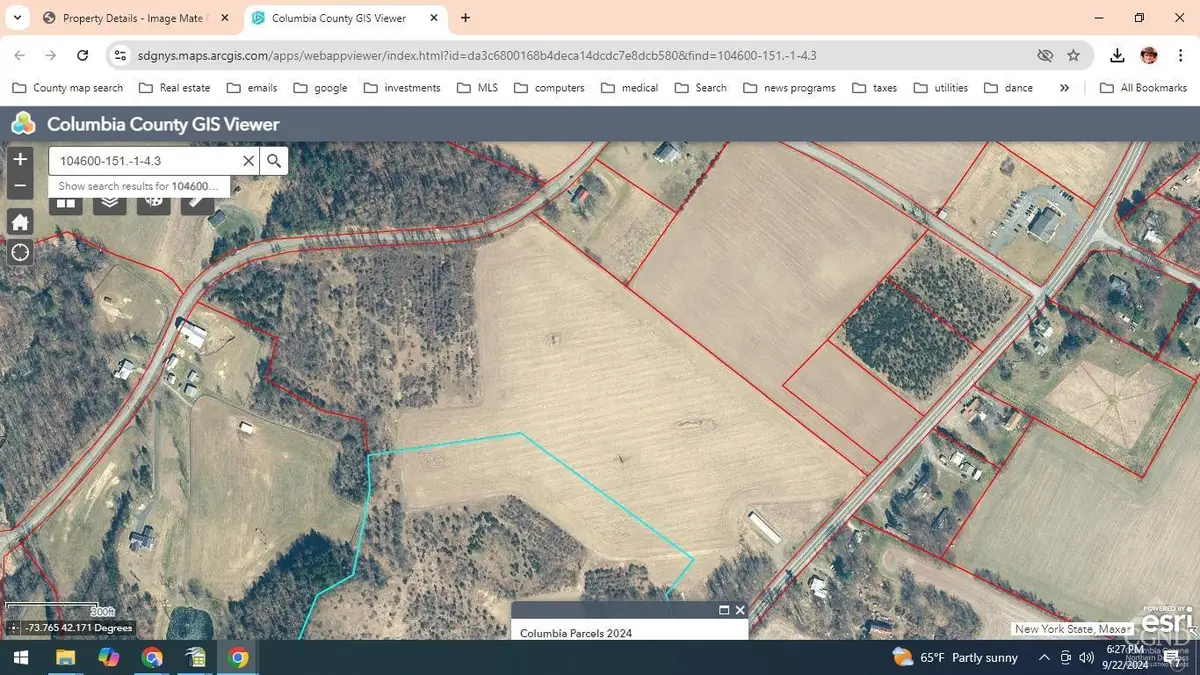Image resolution: width=1200 pixels, height=675 pixels.
Task: Run the search with the magnifier icon
Action: (274, 160)
